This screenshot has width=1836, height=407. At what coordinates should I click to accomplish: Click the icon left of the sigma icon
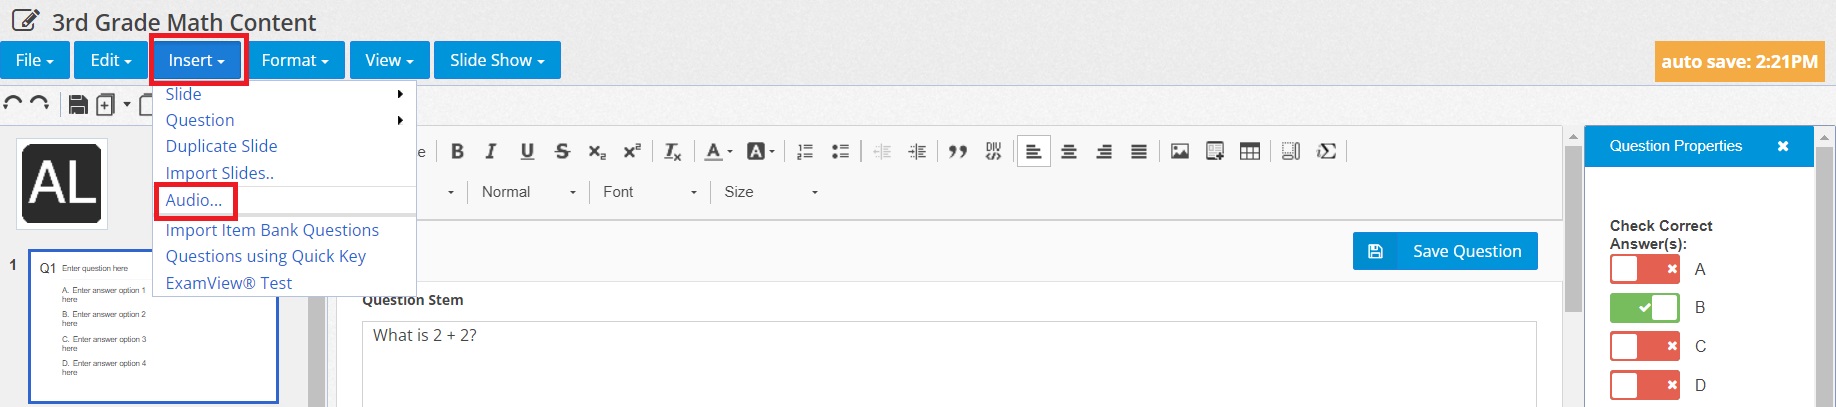tap(1291, 151)
